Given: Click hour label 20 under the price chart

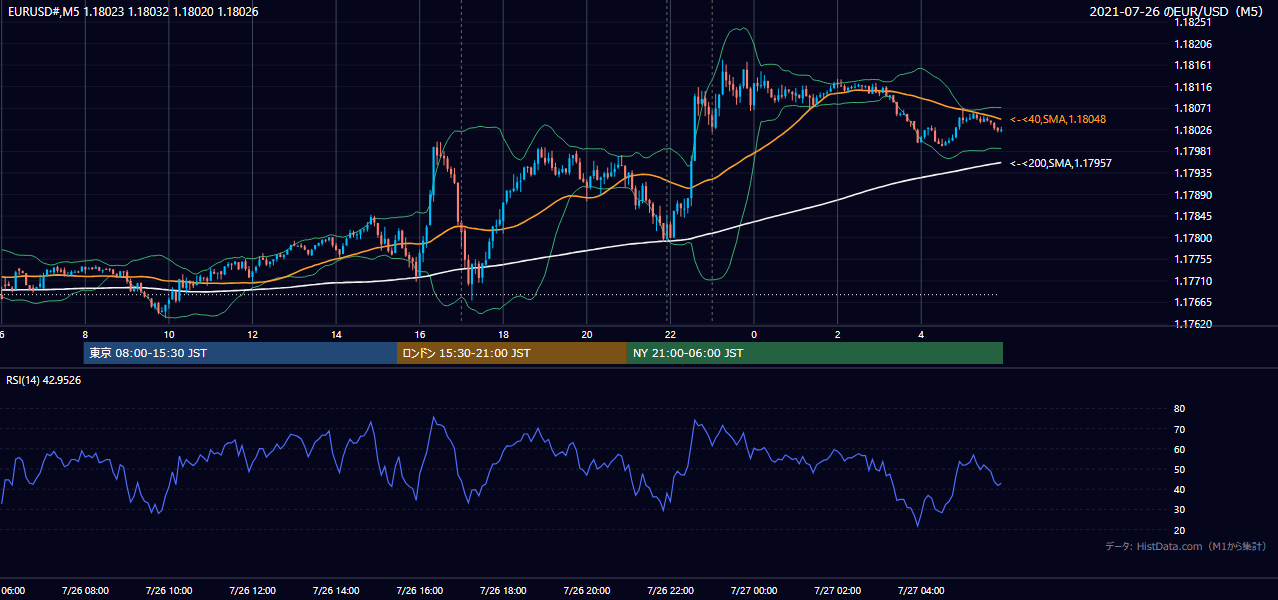Looking at the screenshot, I should [x=587, y=335].
